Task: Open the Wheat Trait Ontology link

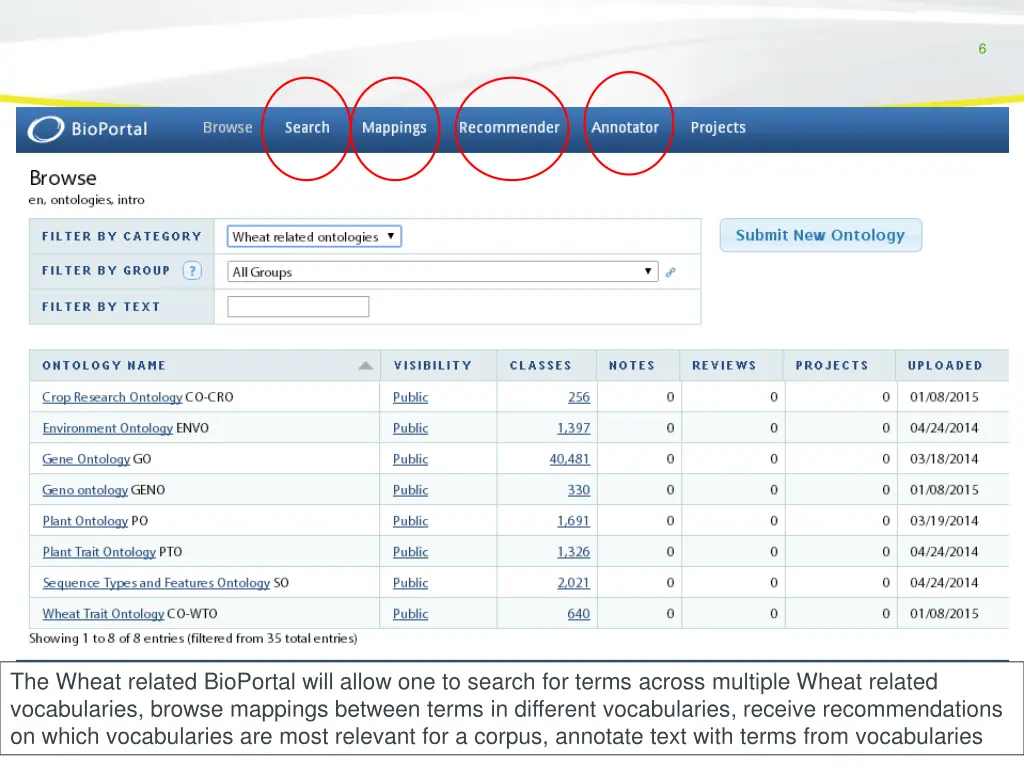Action: pos(103,614)
